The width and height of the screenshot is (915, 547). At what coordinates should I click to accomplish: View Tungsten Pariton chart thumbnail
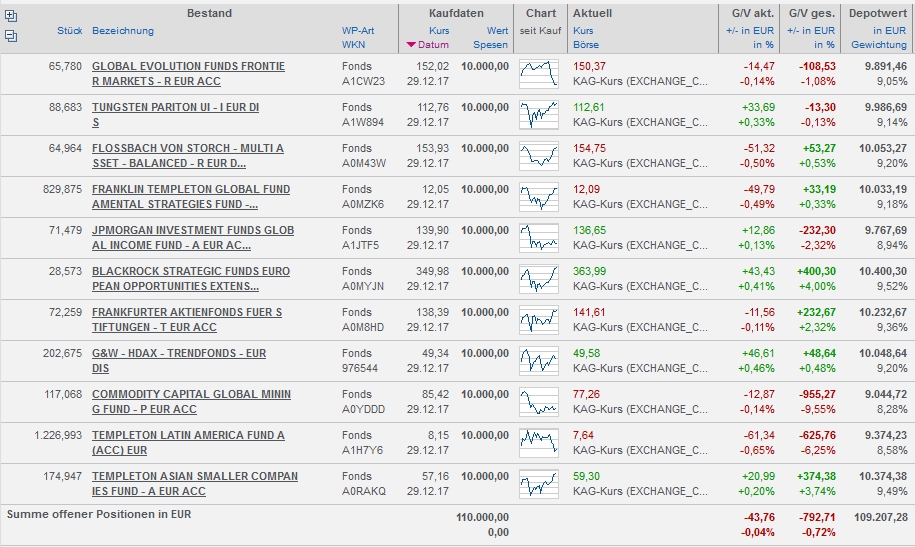539,115
